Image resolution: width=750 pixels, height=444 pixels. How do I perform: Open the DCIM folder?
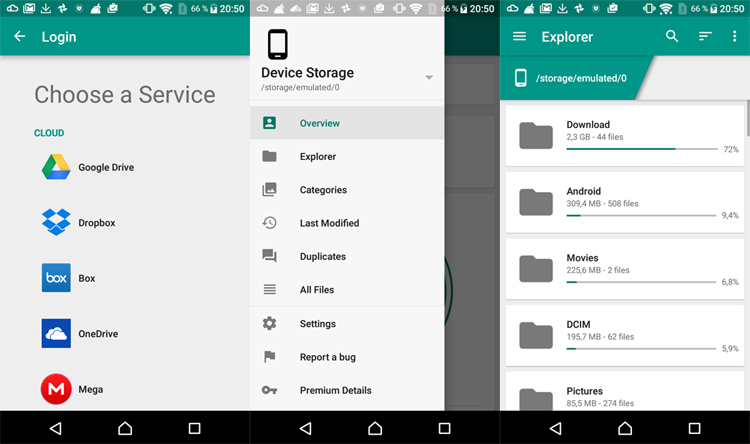pos(625,335)
